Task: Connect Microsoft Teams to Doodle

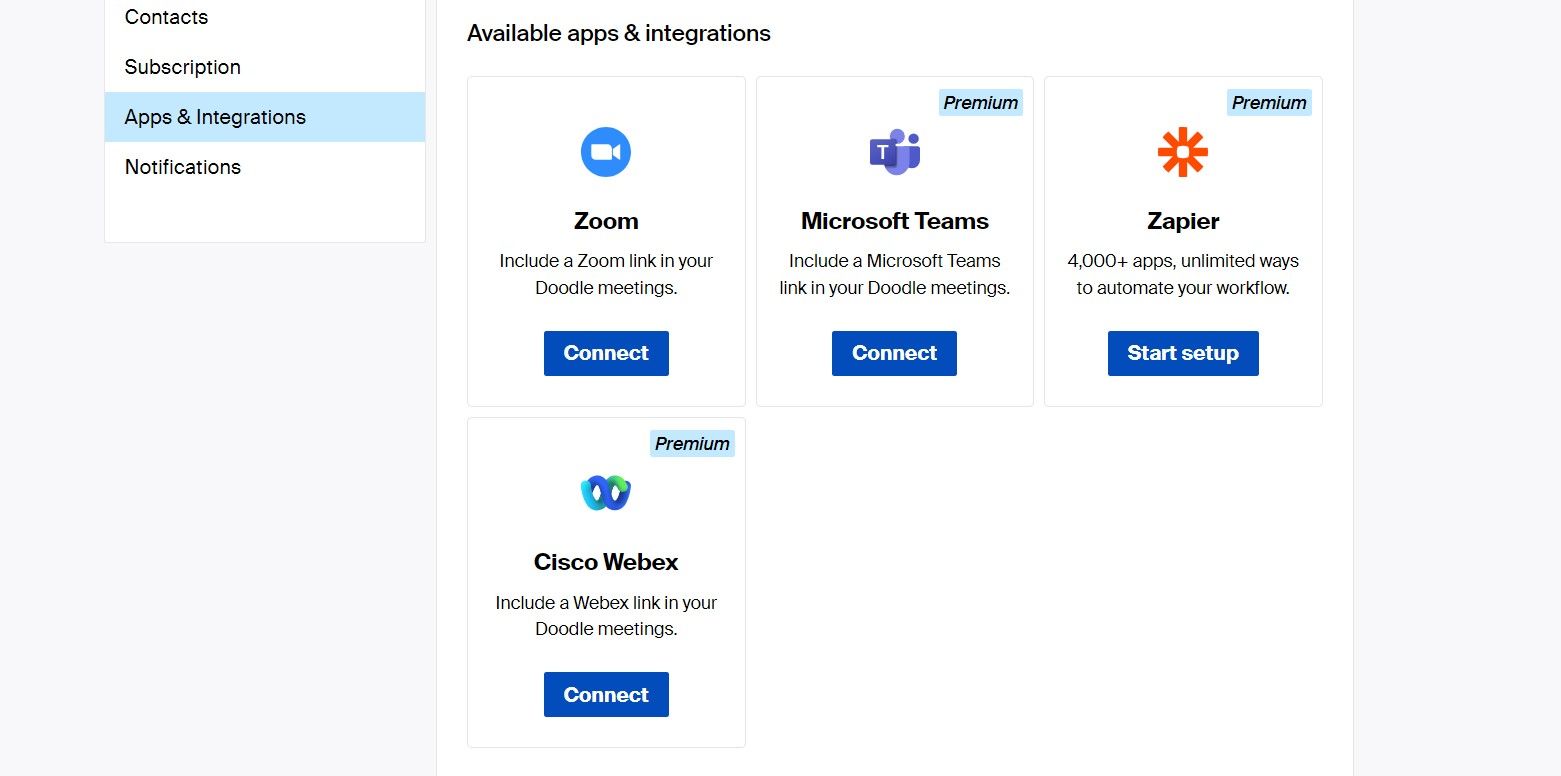Action: tap(894, 353)
